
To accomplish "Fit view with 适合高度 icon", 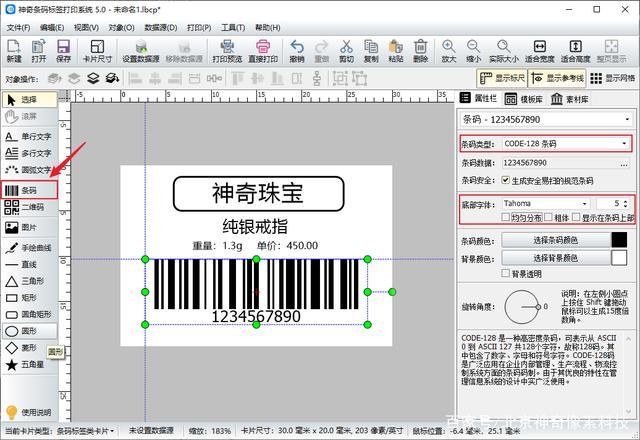I will (576, 51).
